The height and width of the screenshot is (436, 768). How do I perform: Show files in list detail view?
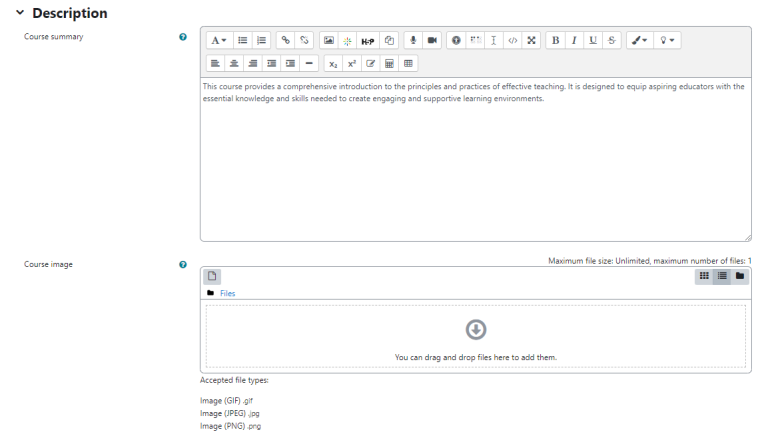tap(722, 276)
